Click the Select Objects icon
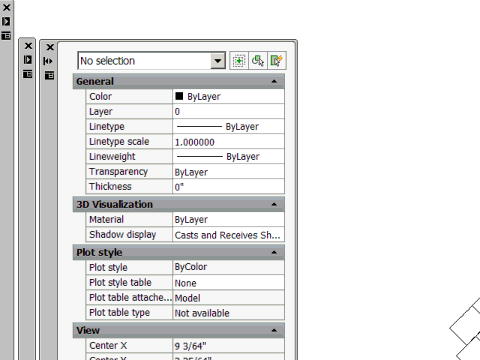Image resolution: width=480 pixels, height=360 pixels. coord(258,61)
